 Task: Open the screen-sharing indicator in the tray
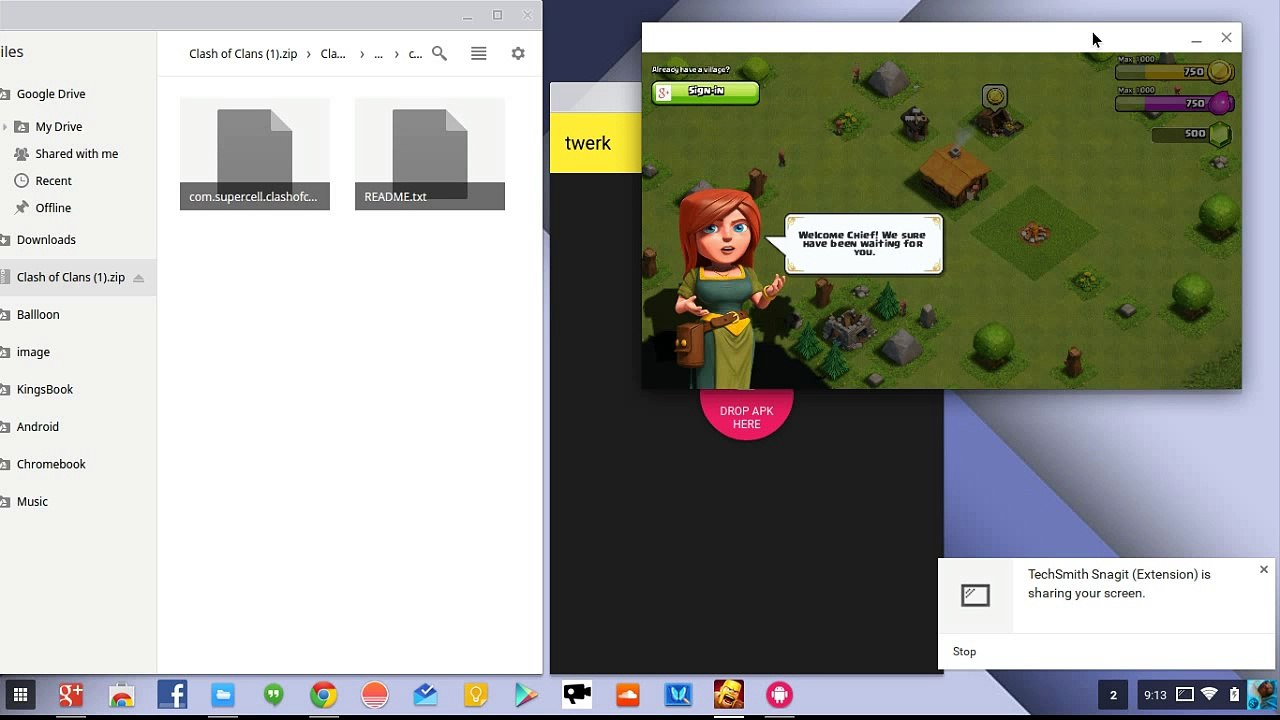coord(1185,694)
